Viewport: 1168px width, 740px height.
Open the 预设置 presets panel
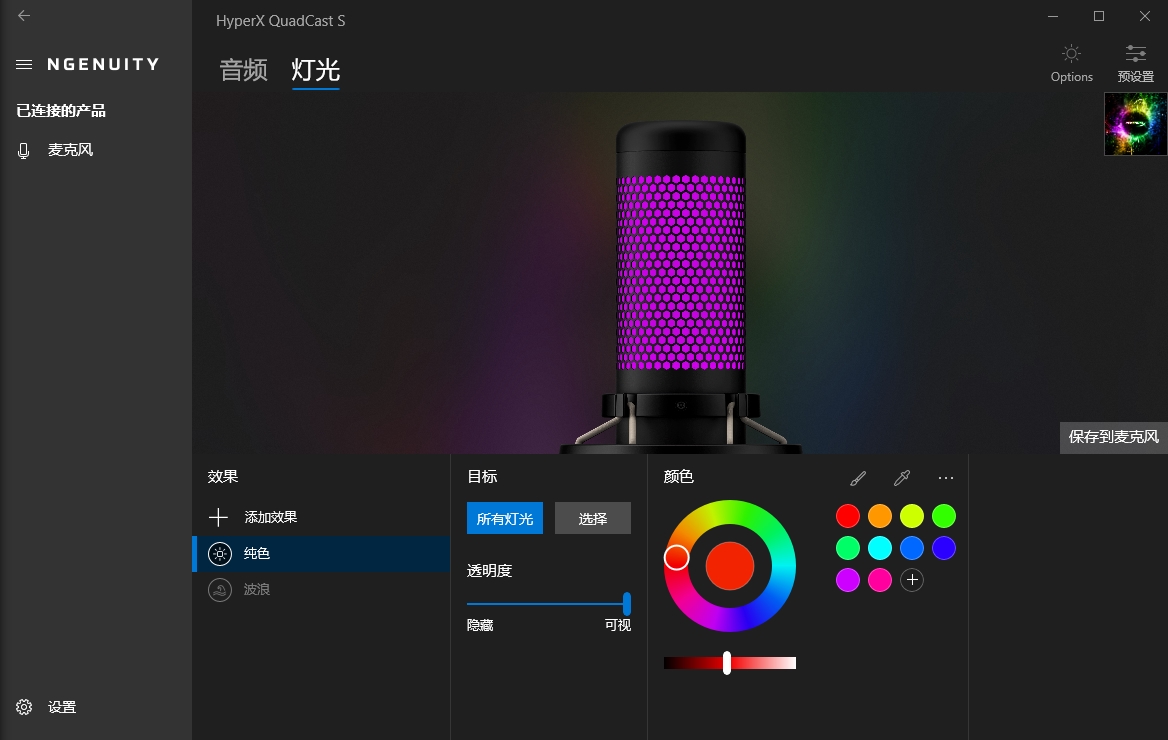1135,63
